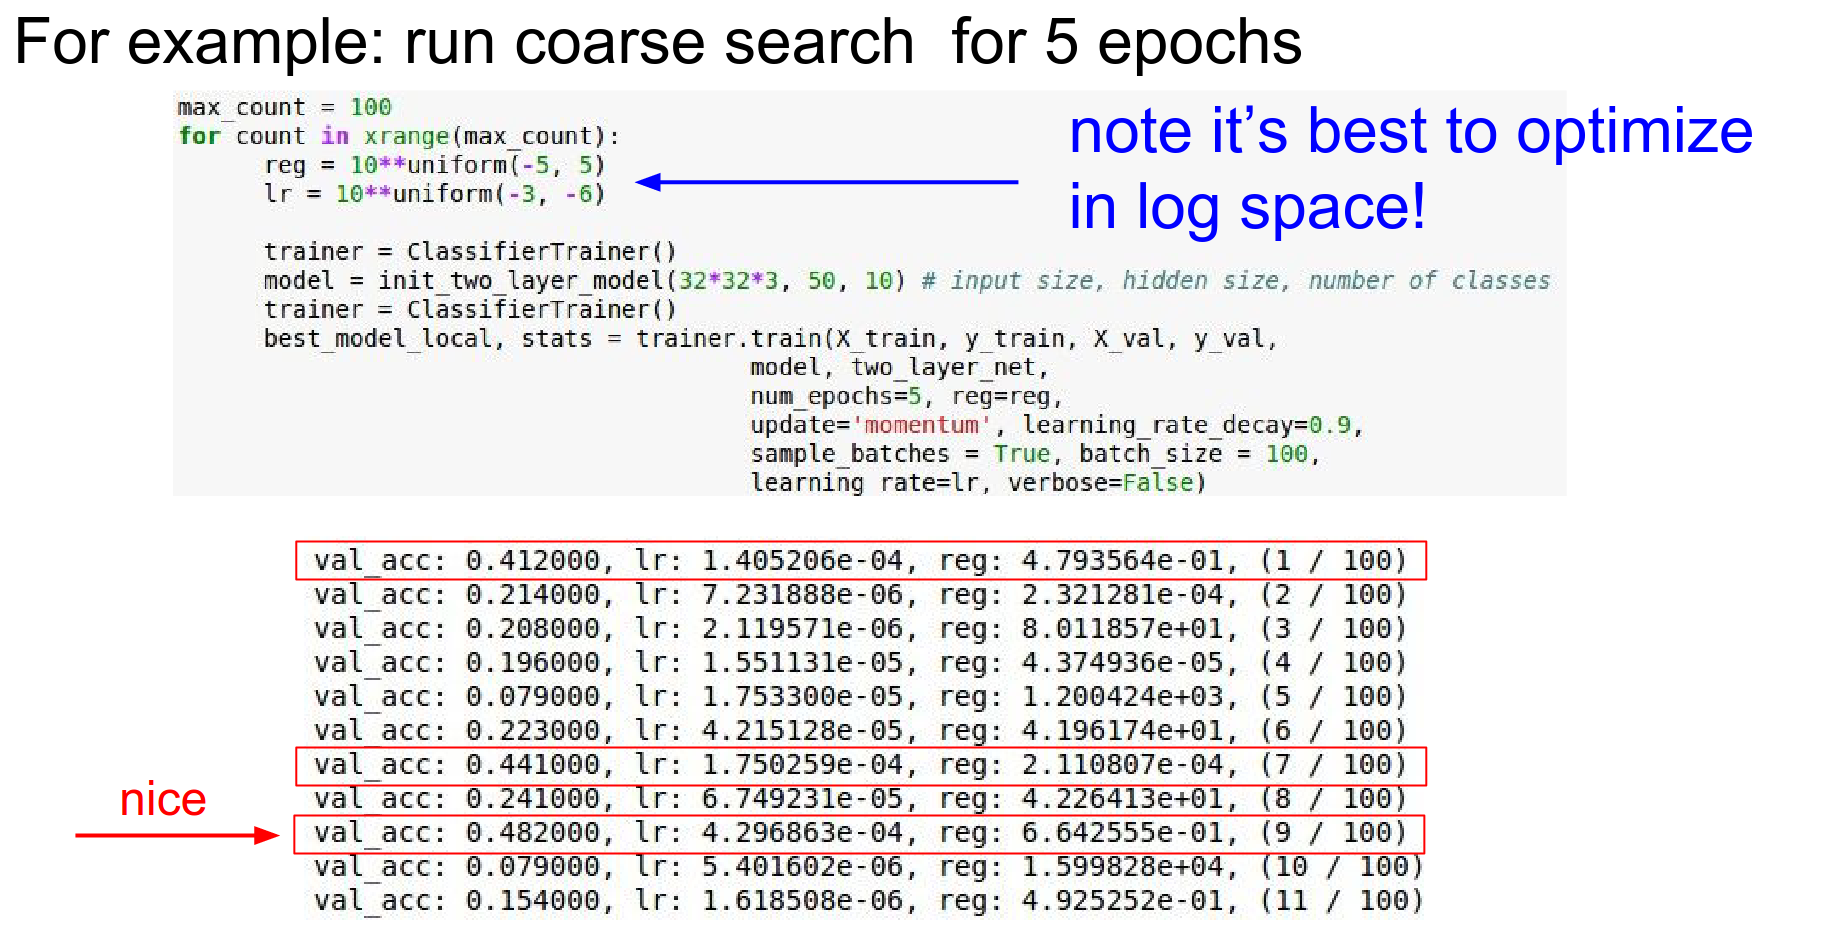Click the 'max_count = 100' code line

pyautogui.click(x=284, y=107)
